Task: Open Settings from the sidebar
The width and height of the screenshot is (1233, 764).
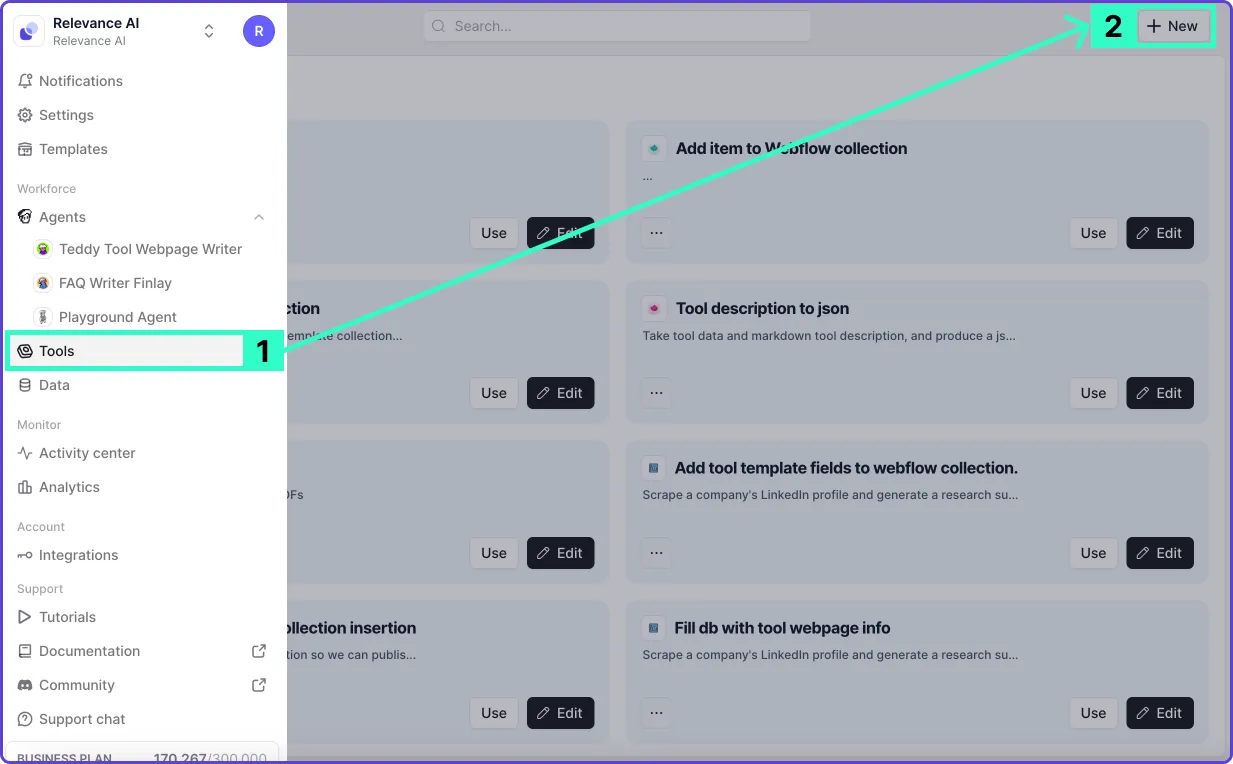Action: 66,115
